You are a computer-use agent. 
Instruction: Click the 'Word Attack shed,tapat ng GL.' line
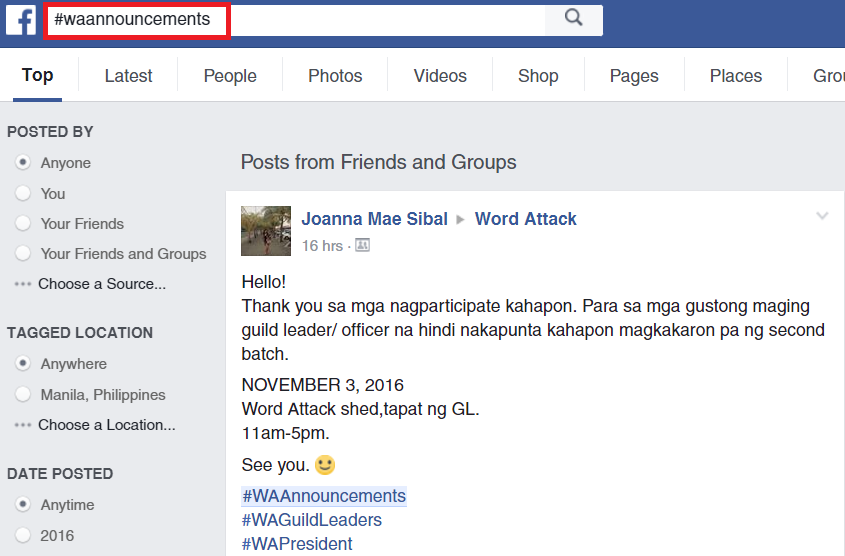point(360,409)
